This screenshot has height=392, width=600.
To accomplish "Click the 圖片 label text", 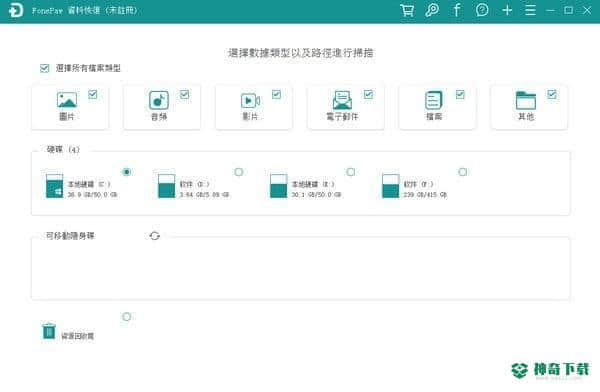I will point(67,116).
